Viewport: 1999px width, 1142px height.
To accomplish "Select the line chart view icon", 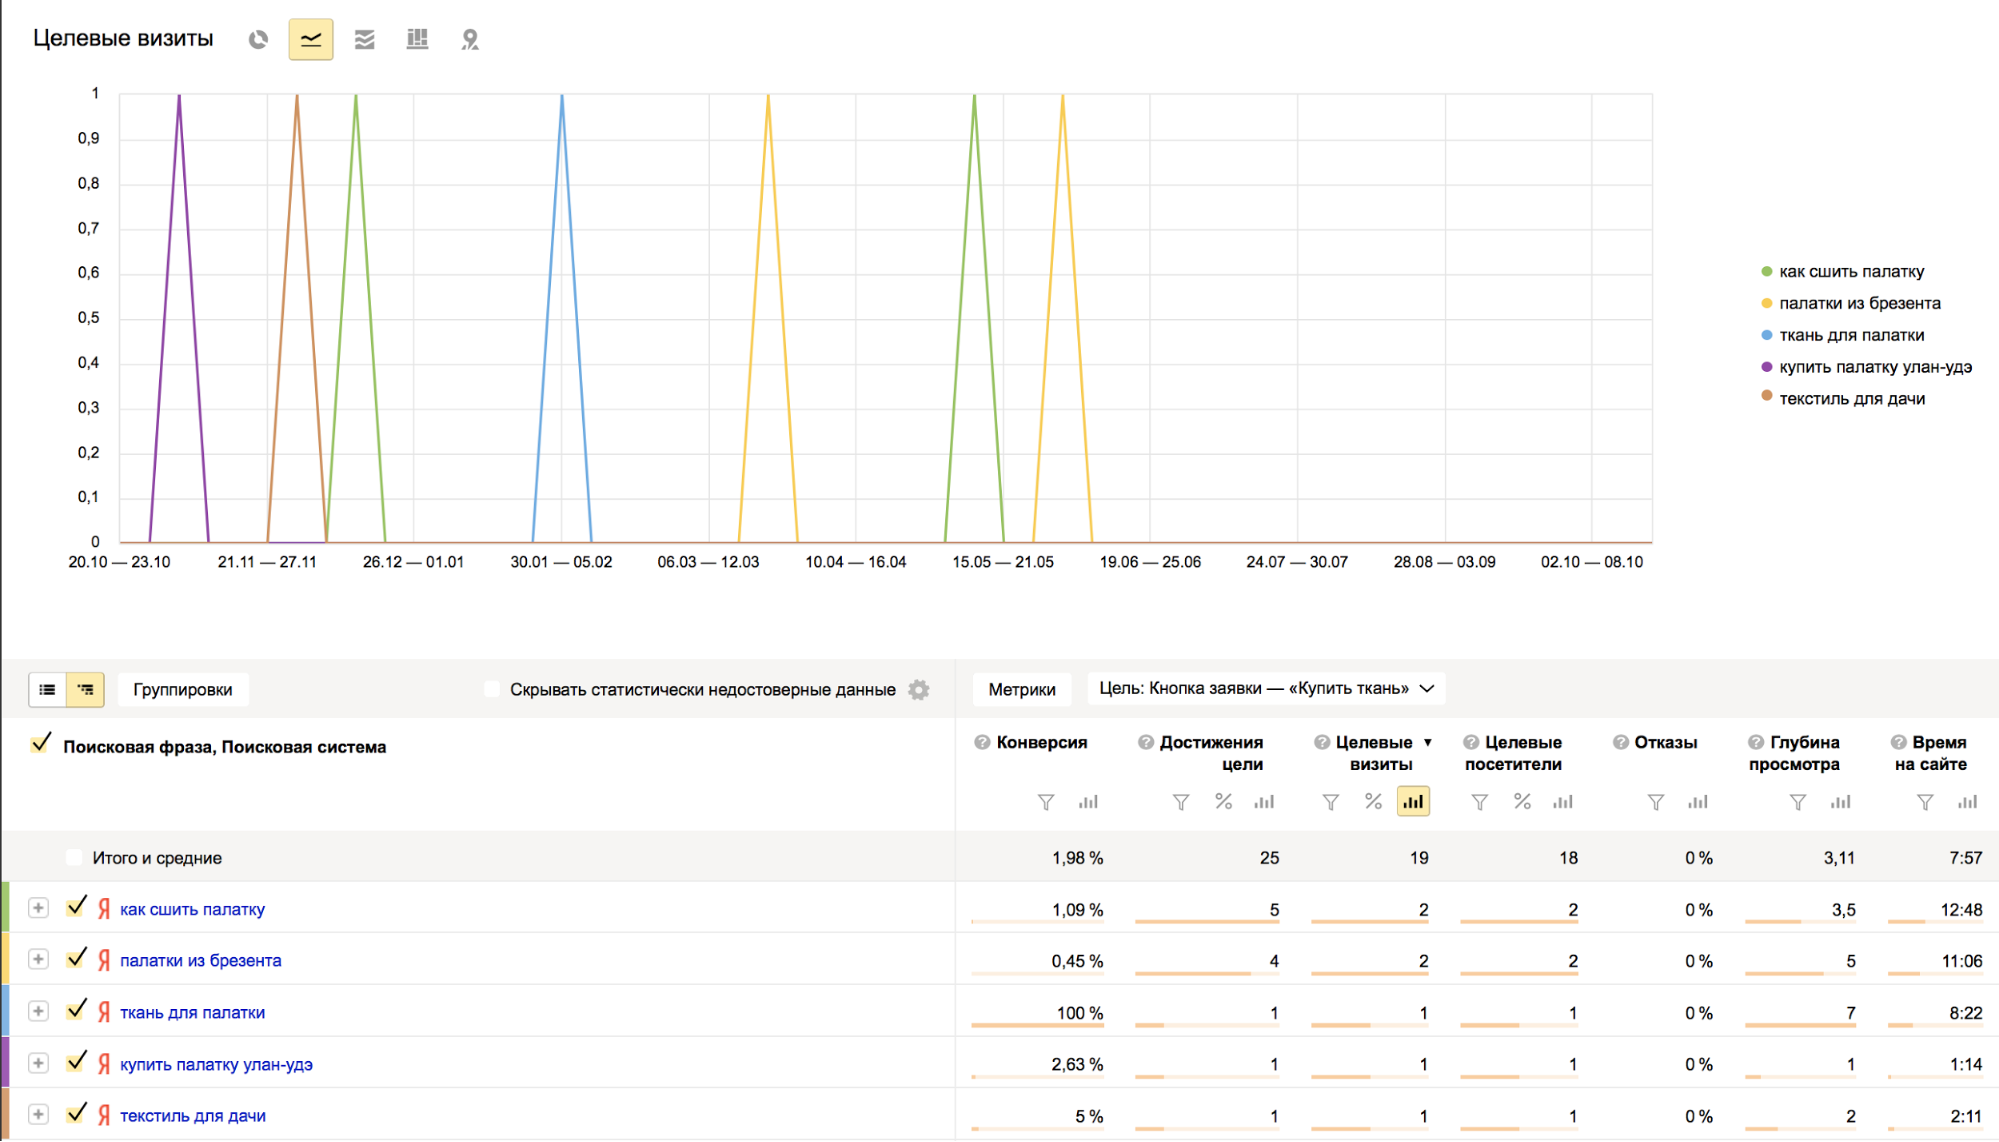I will click(x=311, y=40).
